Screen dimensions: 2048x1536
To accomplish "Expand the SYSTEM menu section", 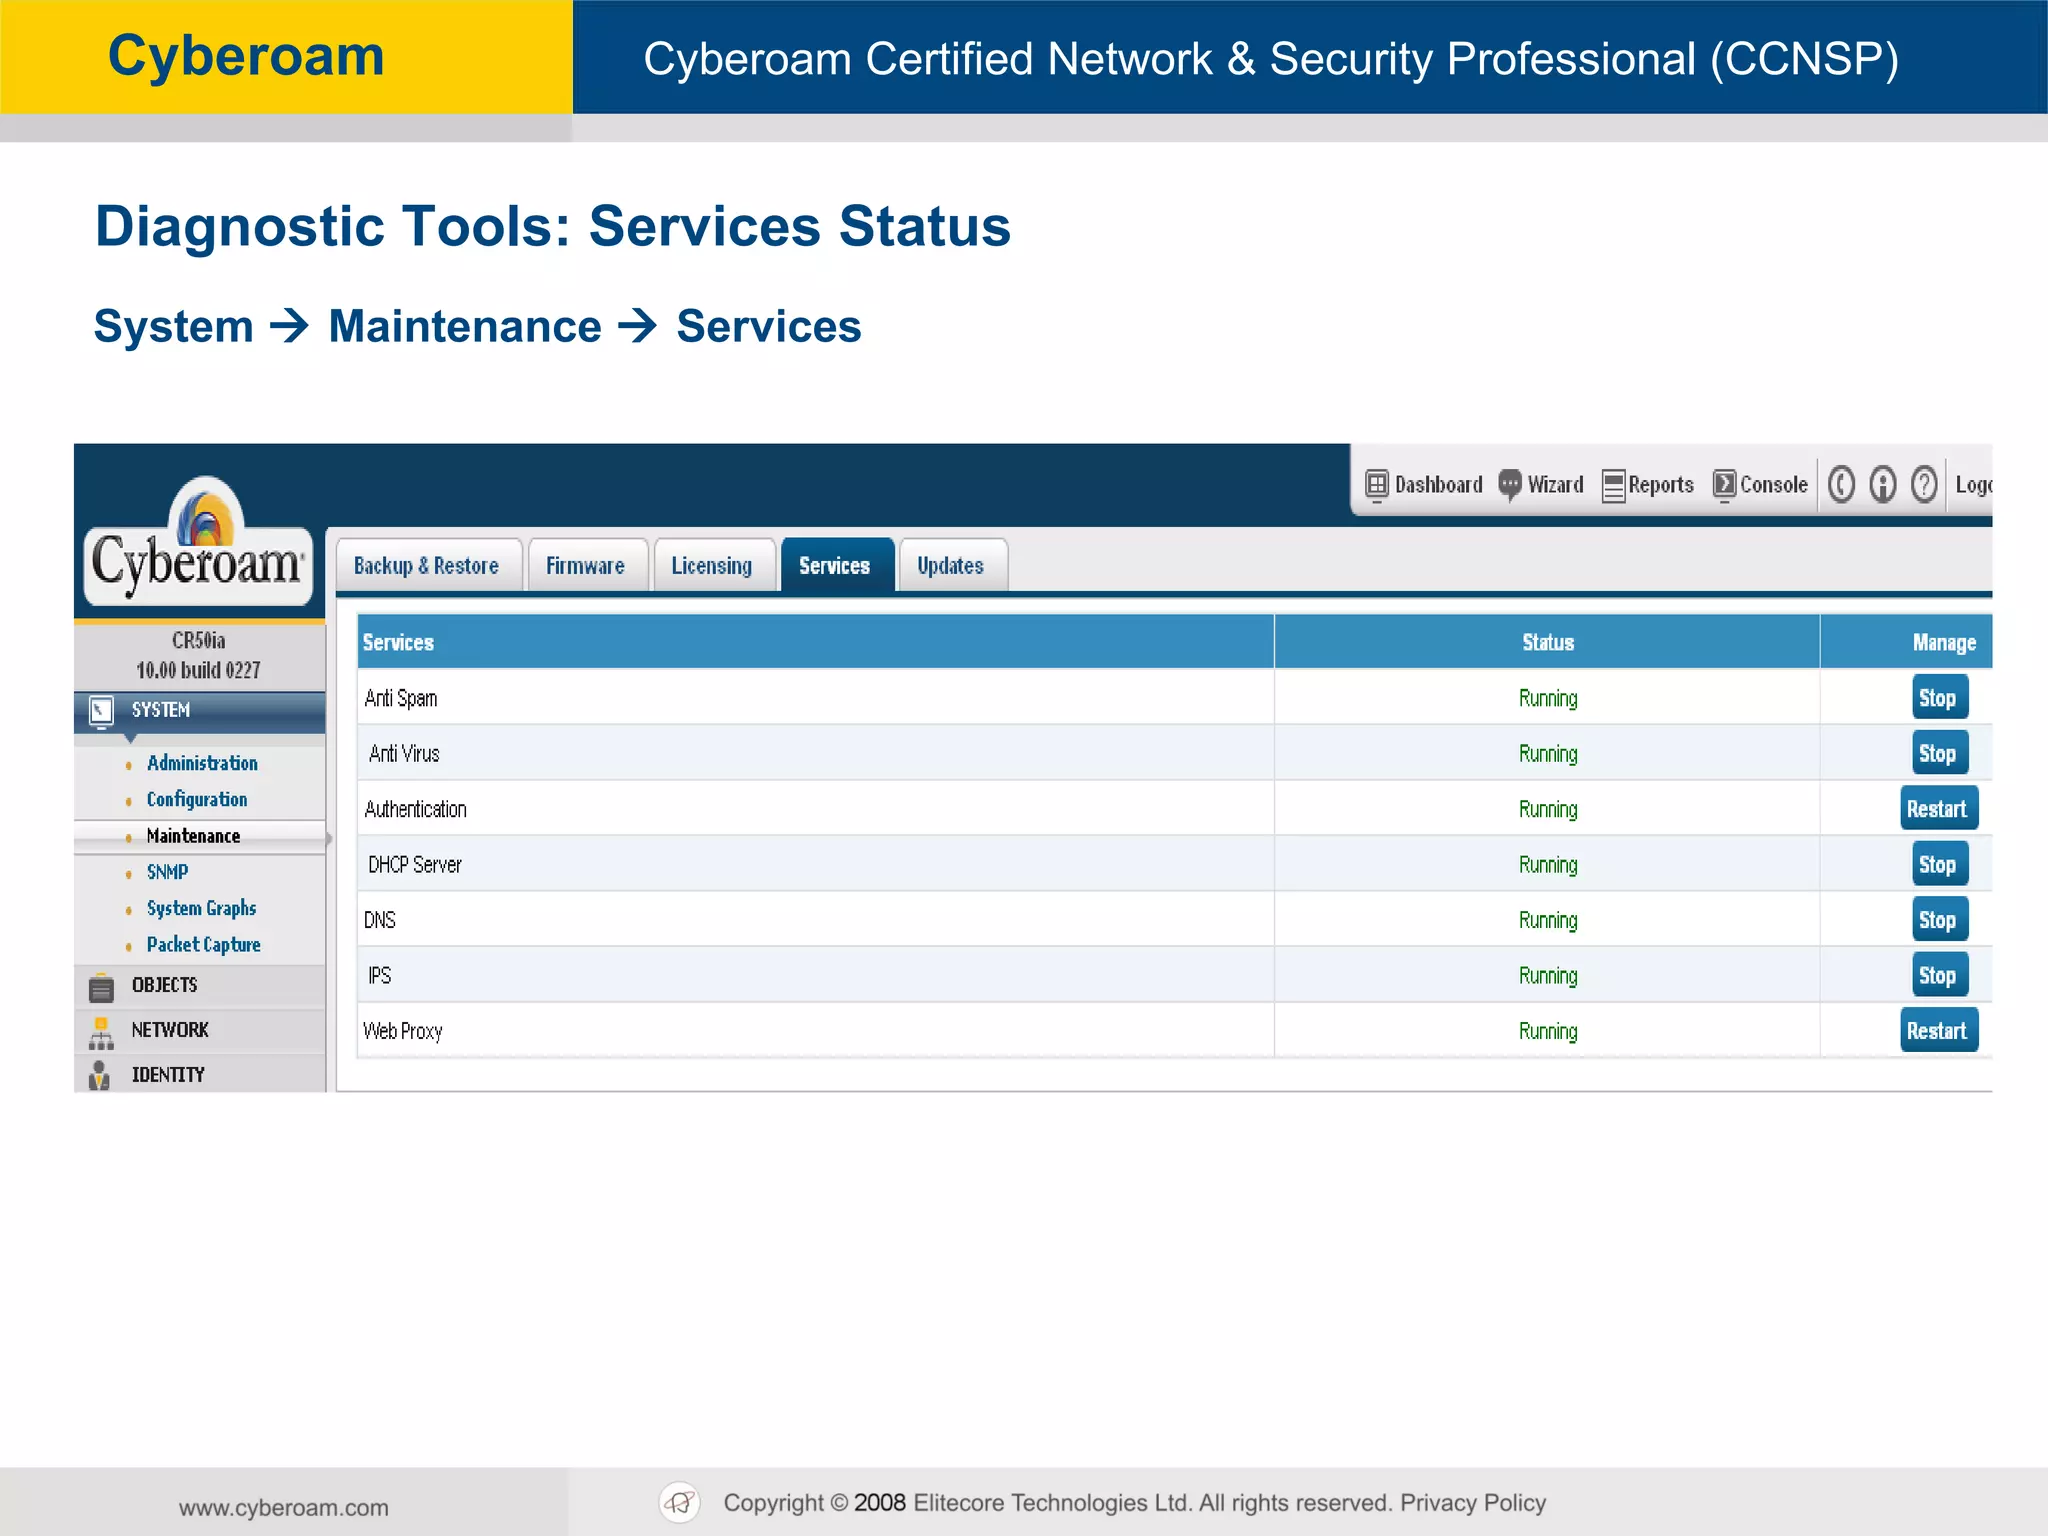I will 200,711.
